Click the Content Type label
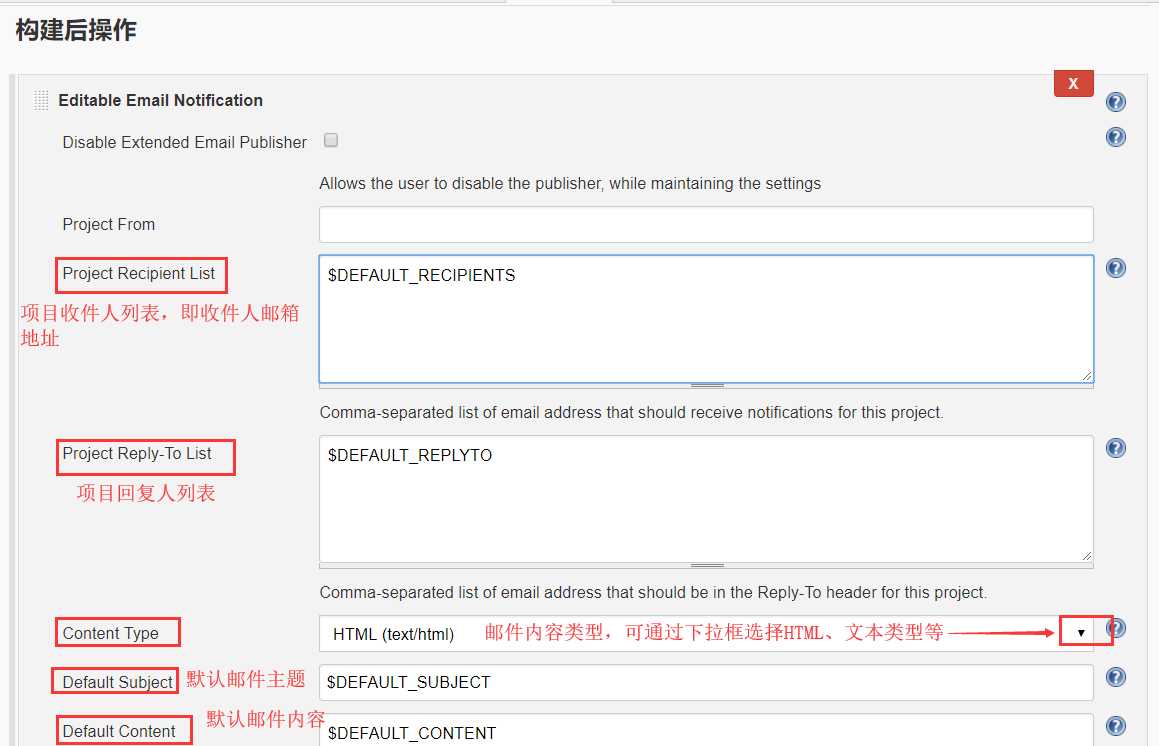 [110, 634]
